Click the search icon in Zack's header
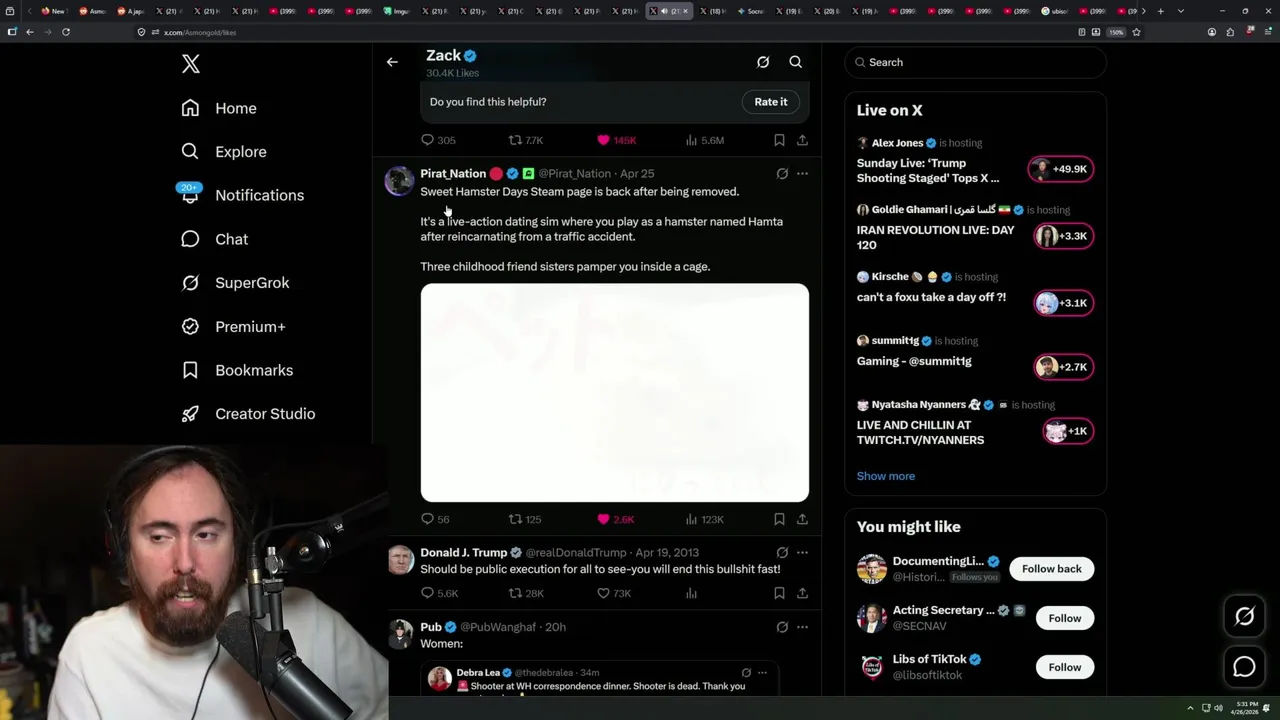The width and height of the screenshot is (1280, 720). [796, 62]
